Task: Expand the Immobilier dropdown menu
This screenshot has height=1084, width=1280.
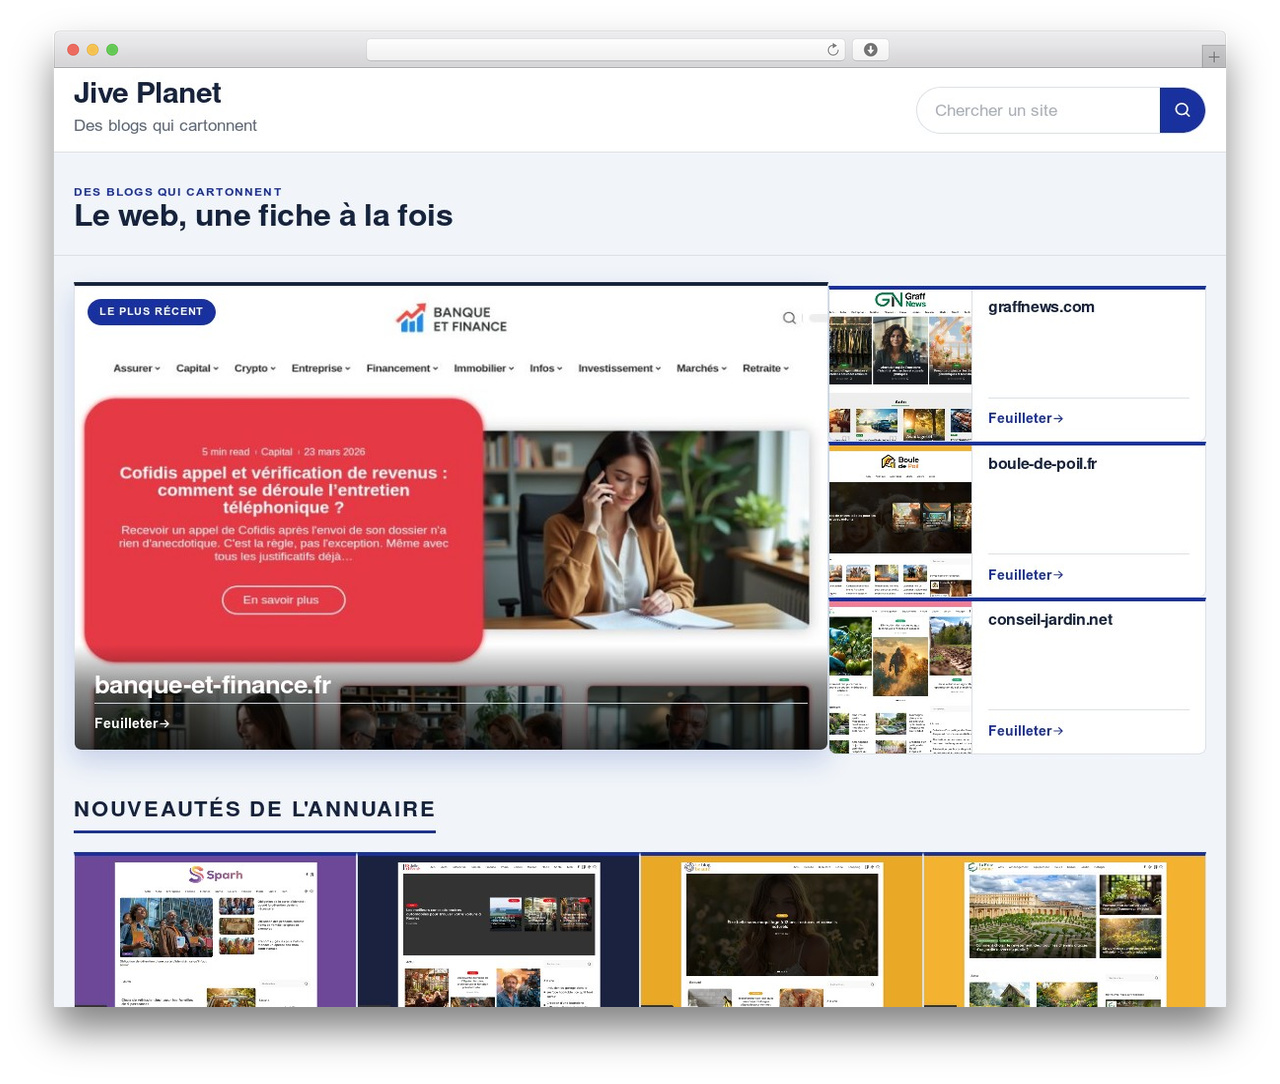Action: coord(484,368)
